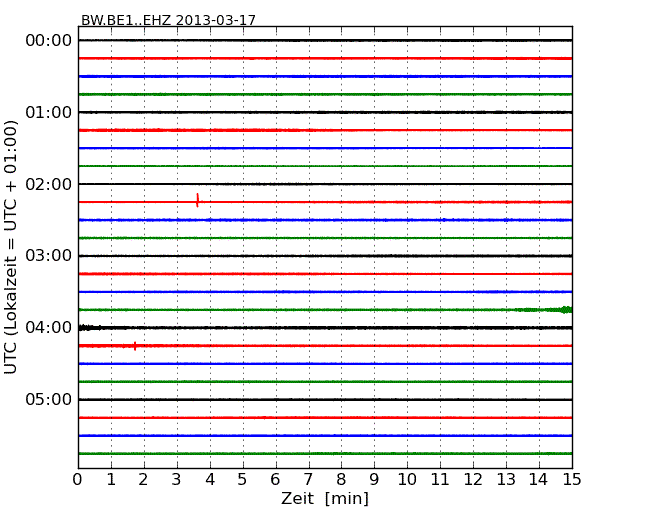Click the plot title BW.BE1..EHZ 2013-03-17
Image resolution: width=650 pixels, height=520 pixels.
(168, 20)
